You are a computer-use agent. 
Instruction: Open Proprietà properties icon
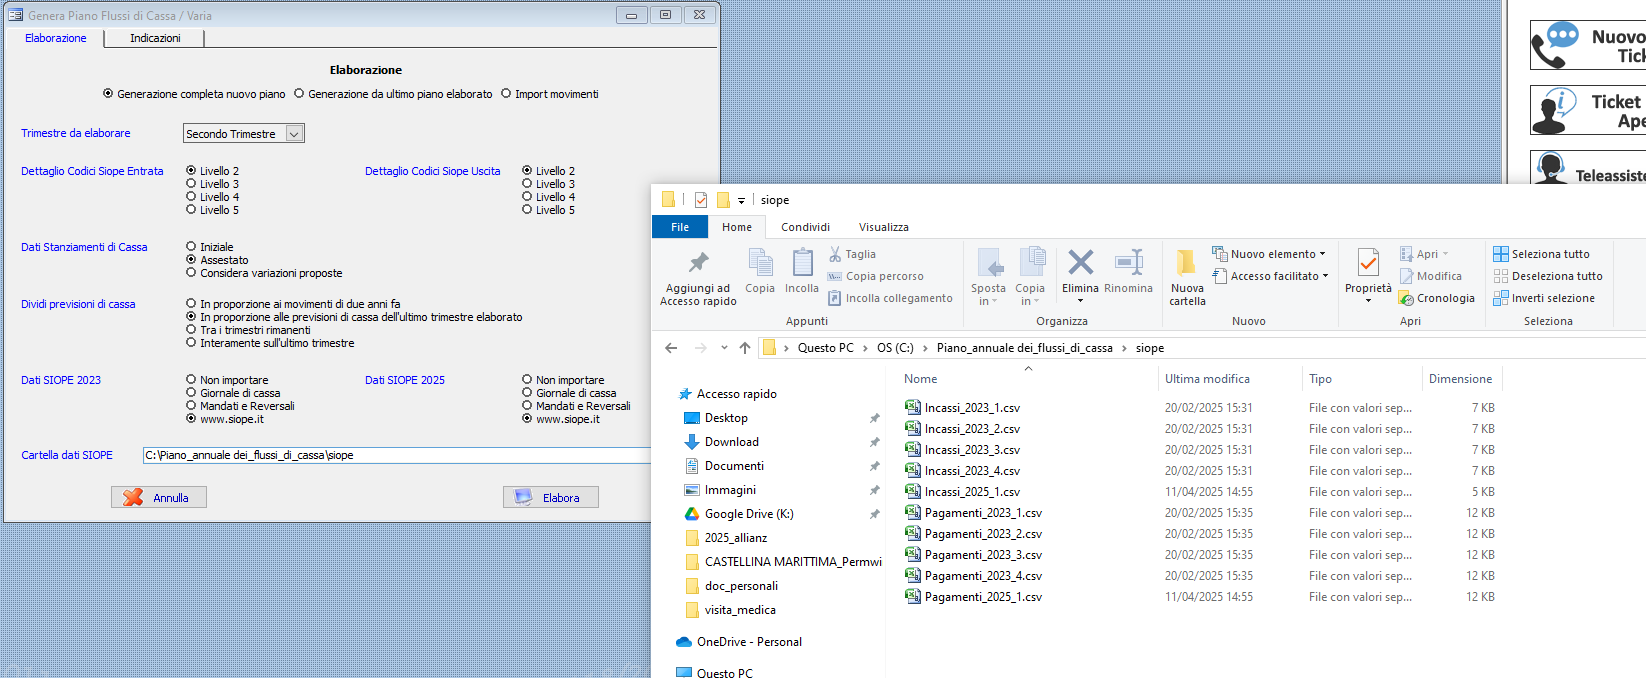(1368, 264)
